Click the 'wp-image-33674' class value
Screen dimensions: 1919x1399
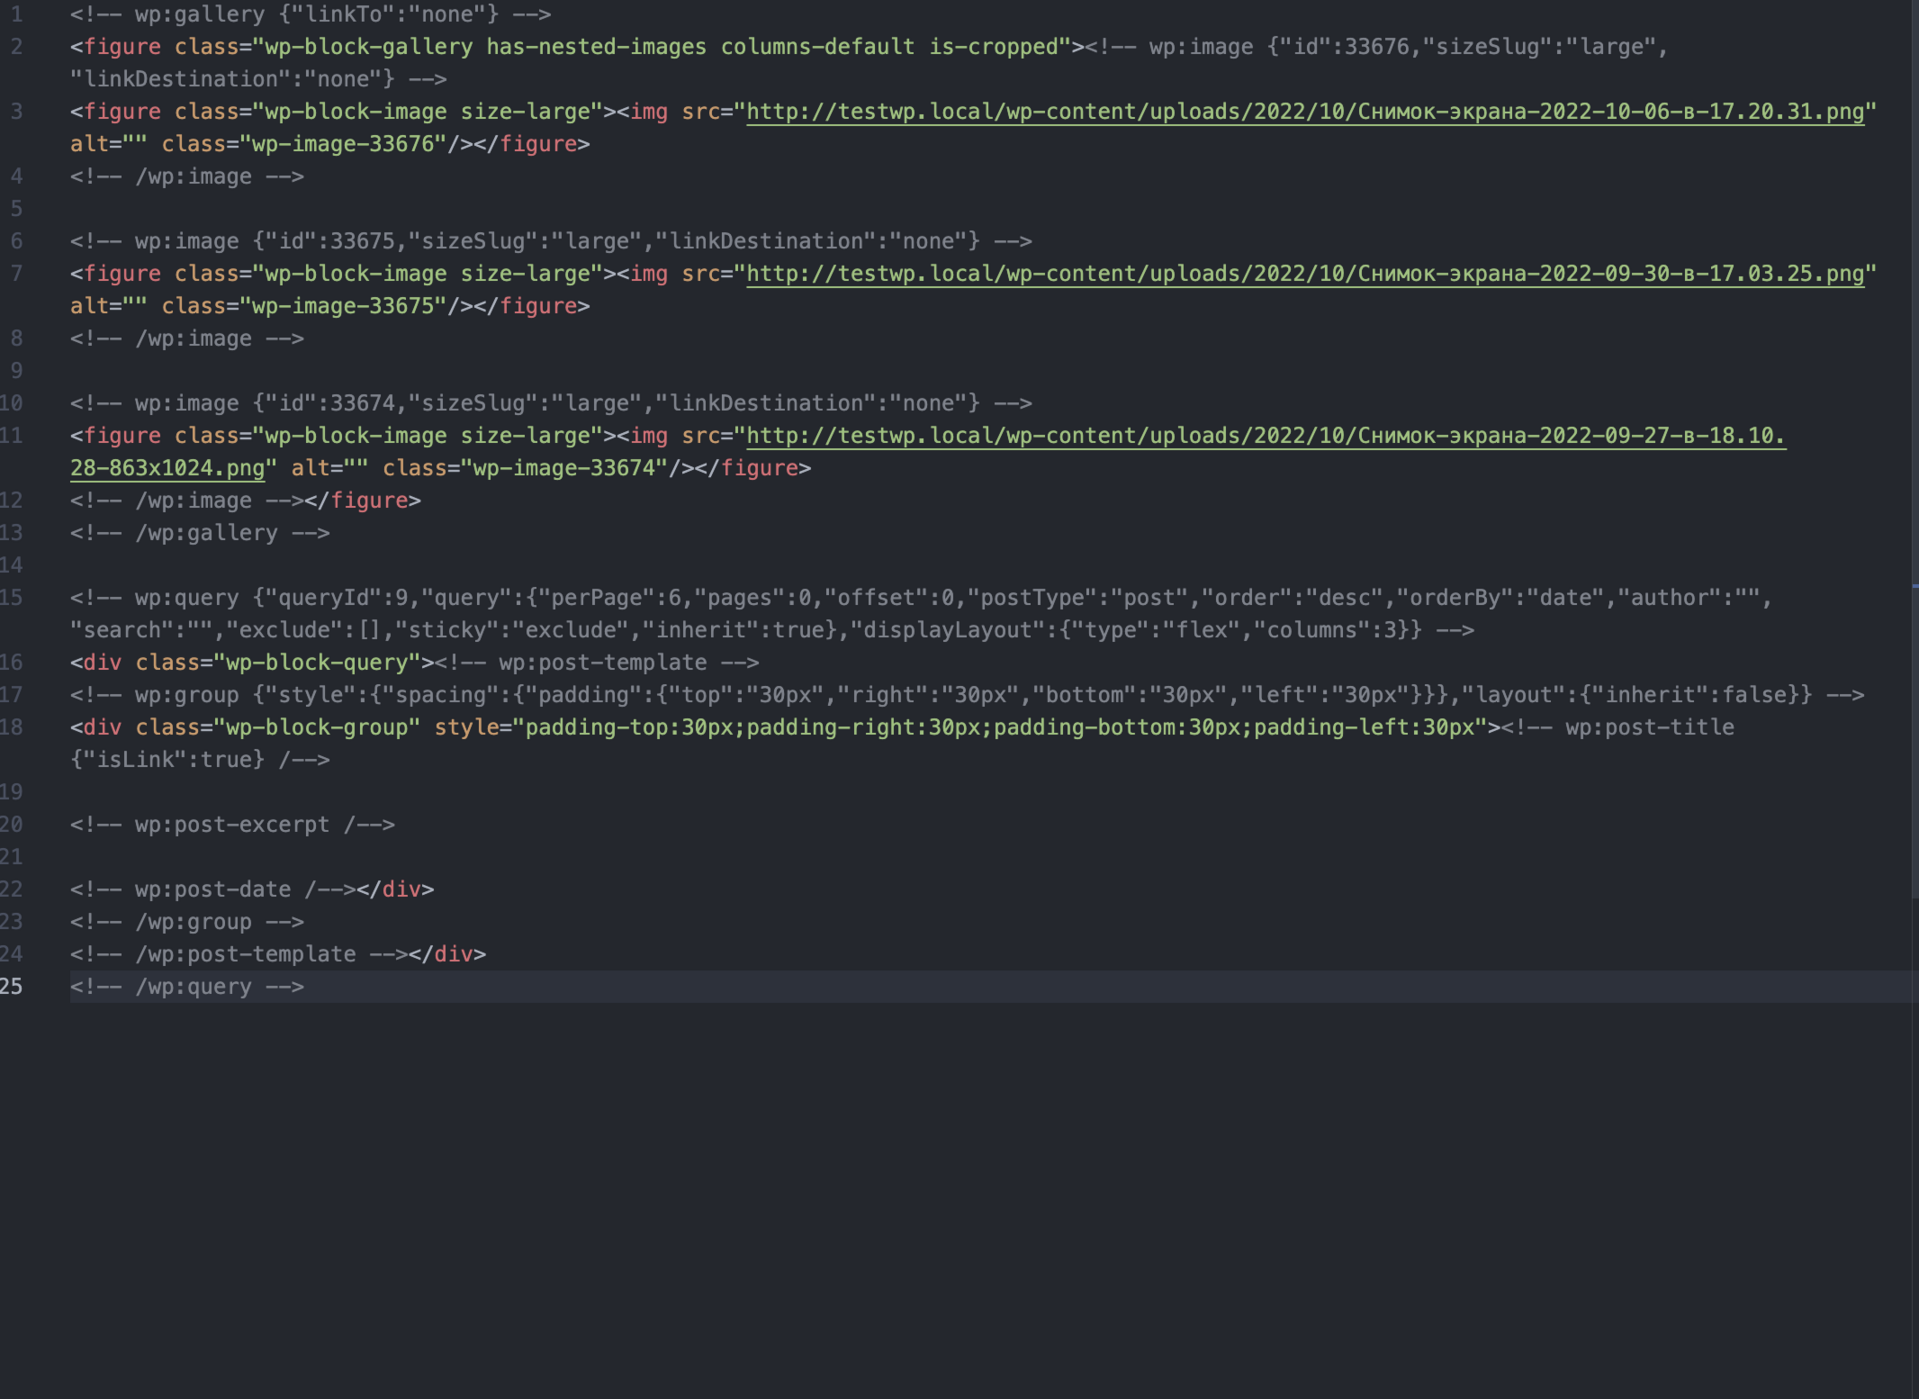564,468
